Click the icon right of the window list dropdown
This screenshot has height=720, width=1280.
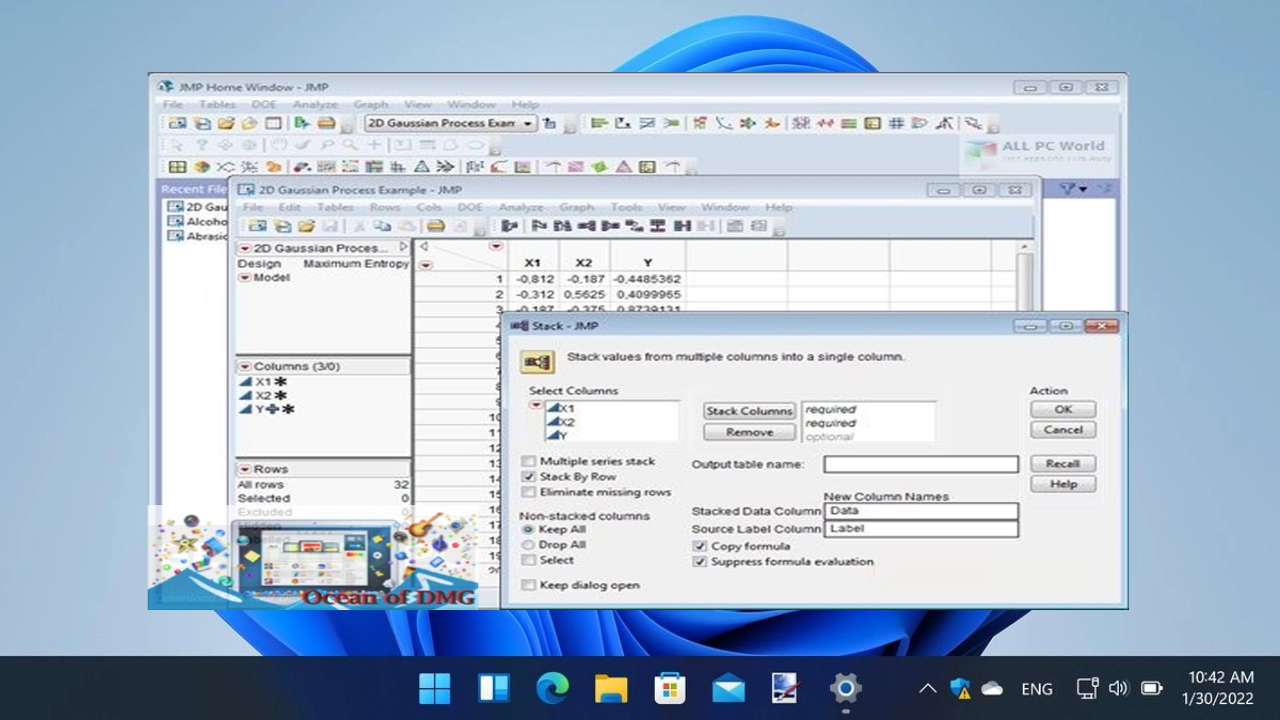click(x=549, y=123)
